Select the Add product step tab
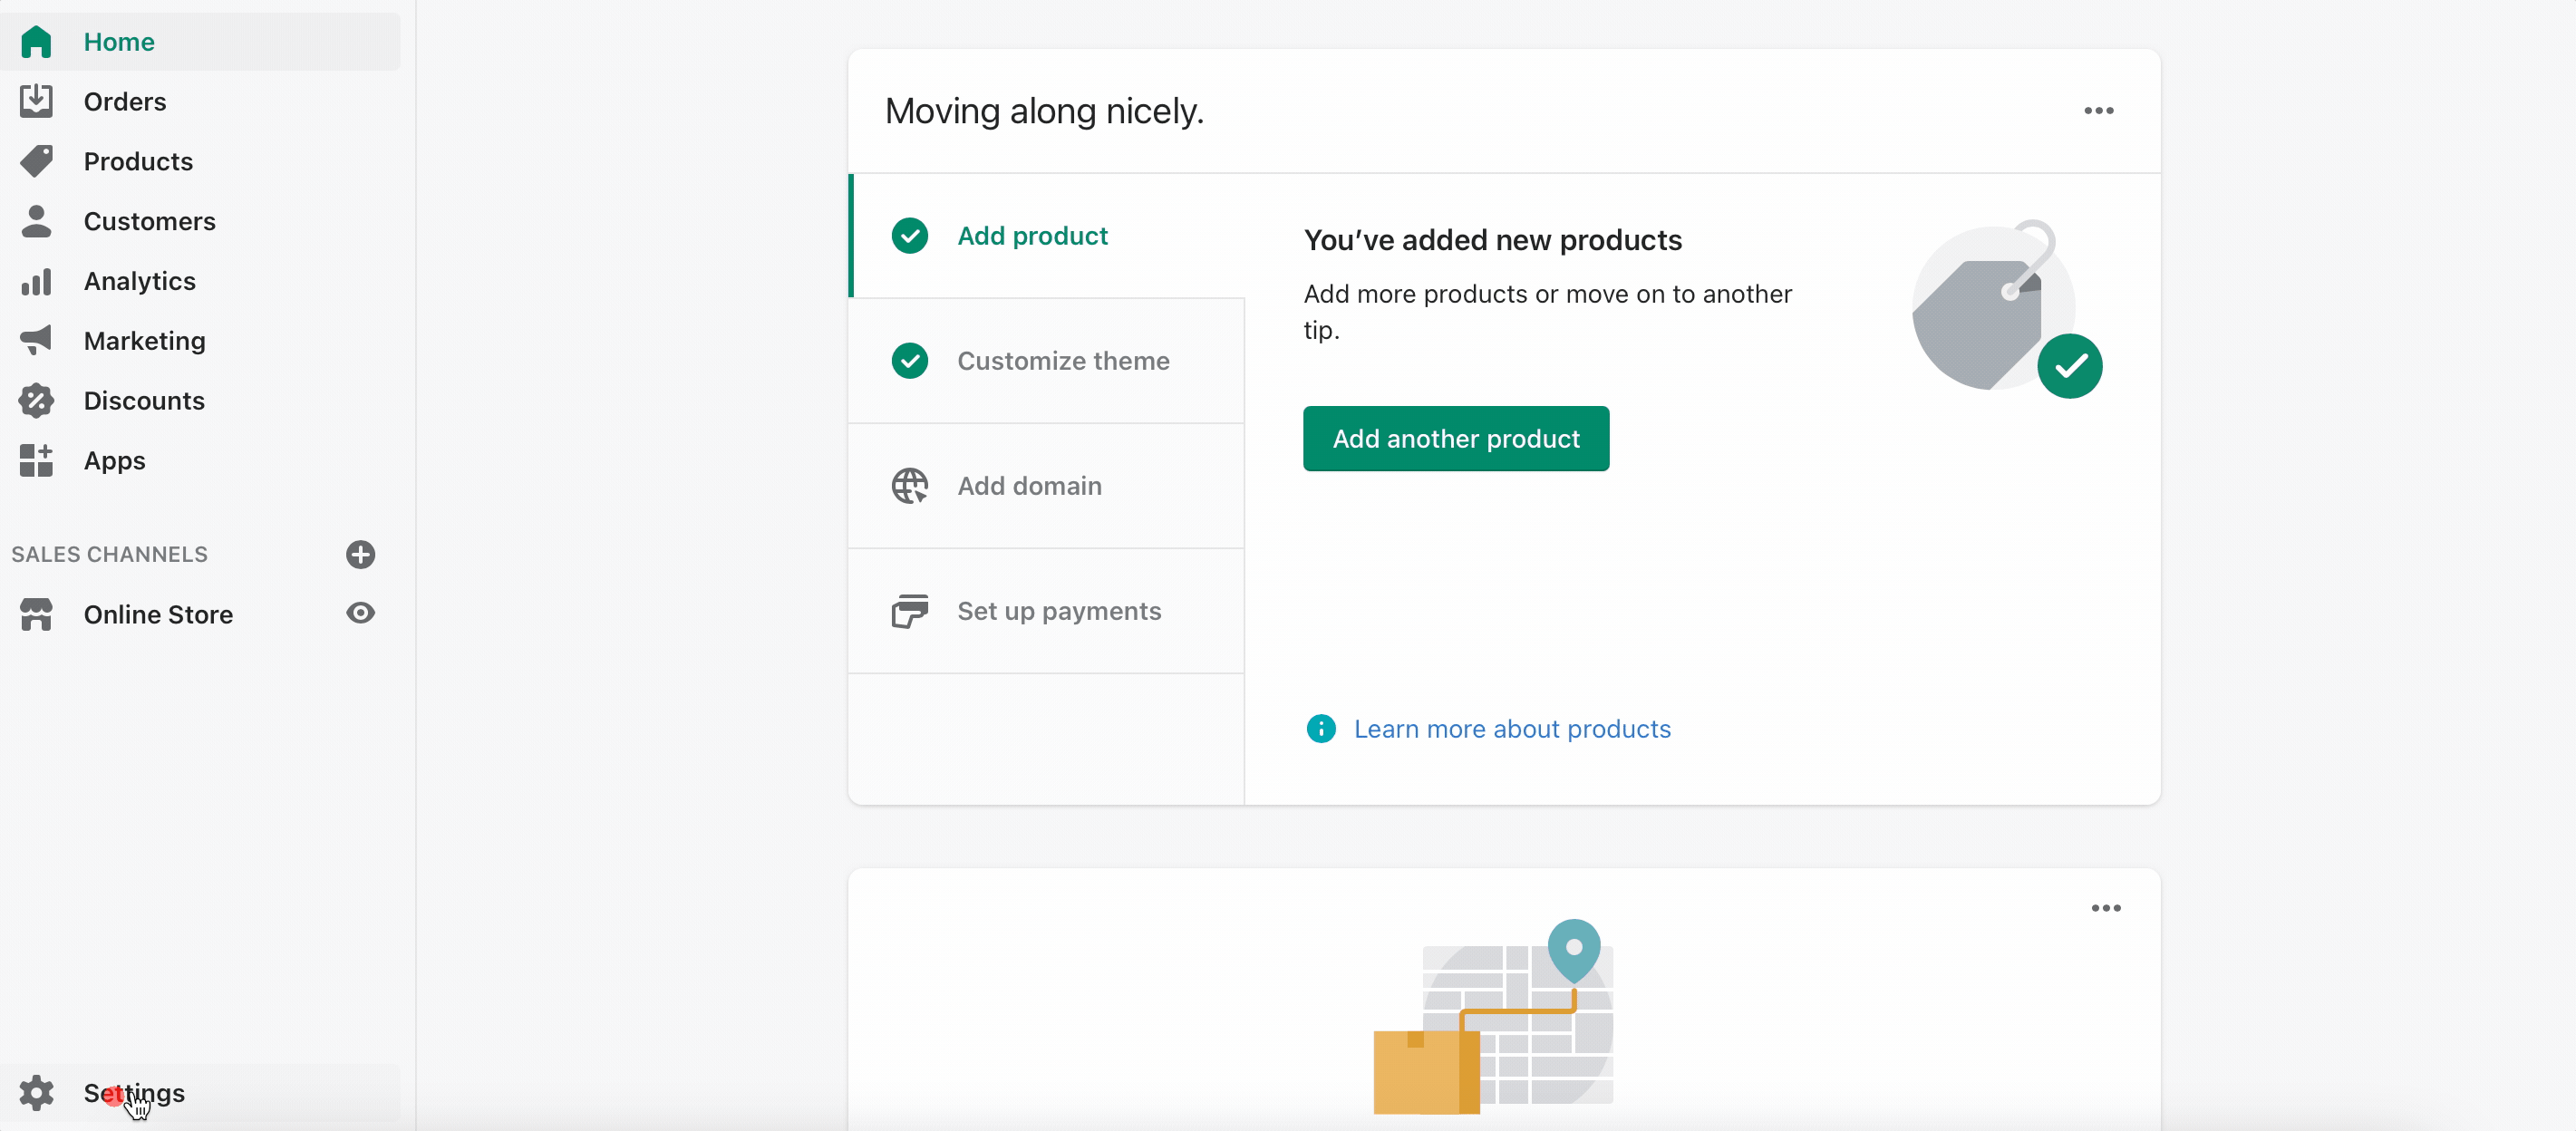The width and height of the screenshot is (2576, 1131). coord(1046,235)
